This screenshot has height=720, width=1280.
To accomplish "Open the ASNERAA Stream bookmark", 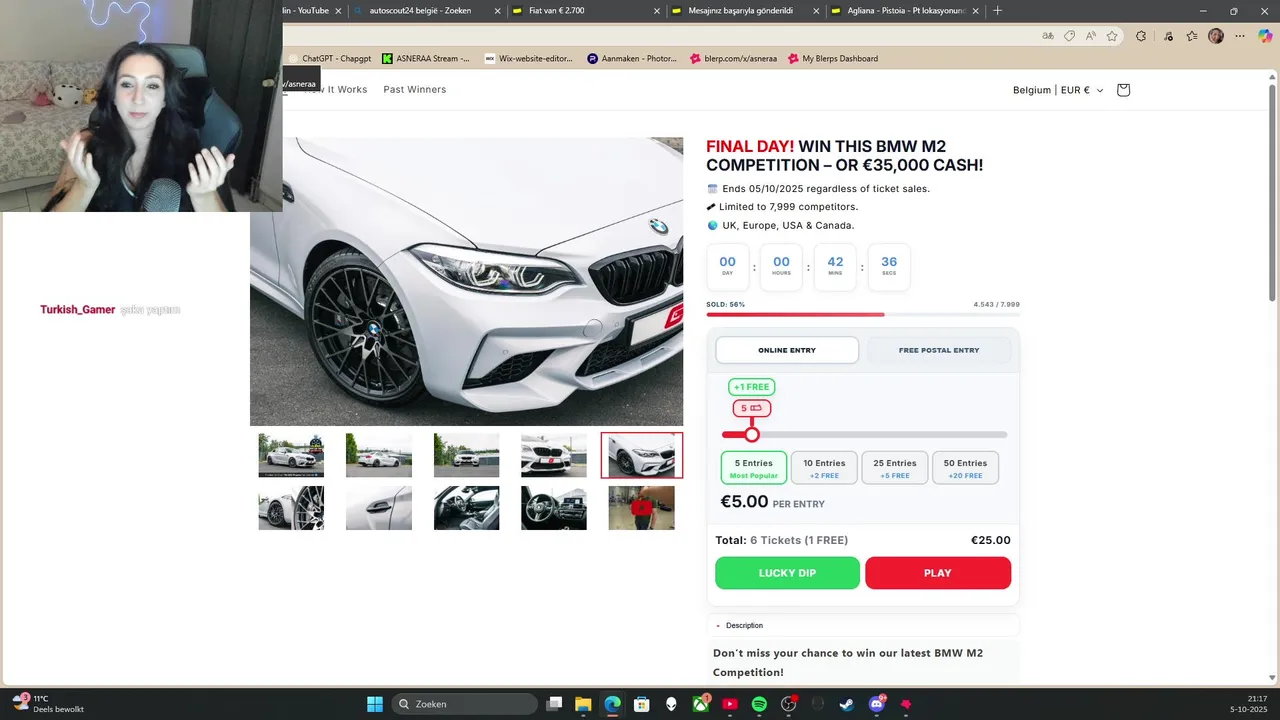I will 426,59.
